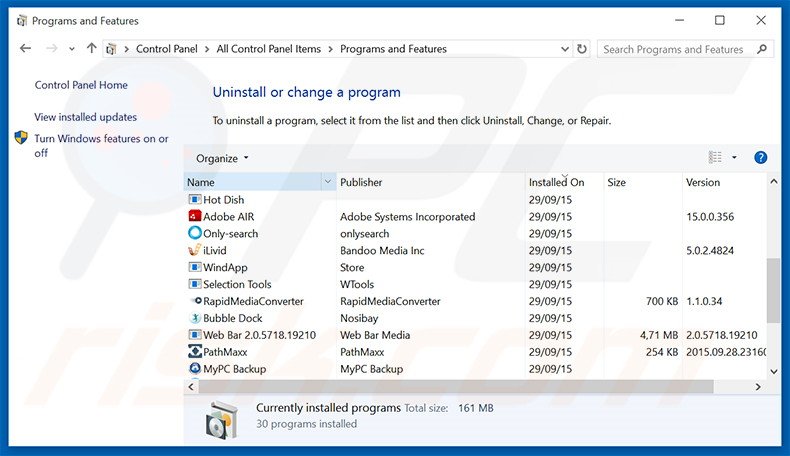Open the recent locations dropdown arrow
790x456 pixels.
coord(72,49)
